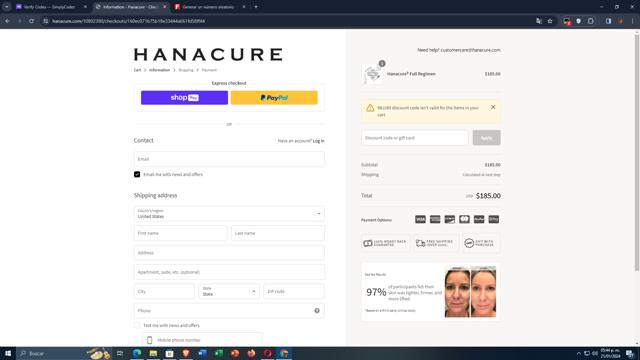Click the before and after results photo
640x360 pixels.
[470, 291]
